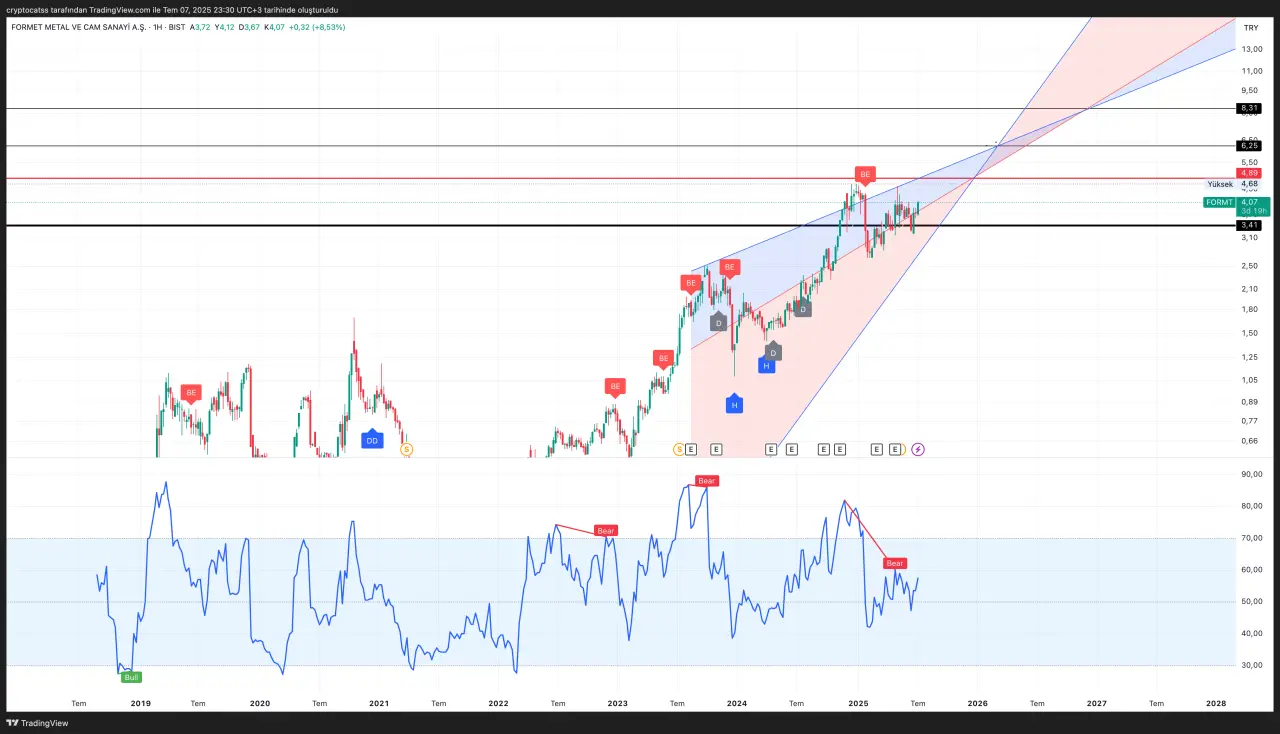
Task: Click the rightmost Bear label on oscillator
Action: [x=895, y=563]
